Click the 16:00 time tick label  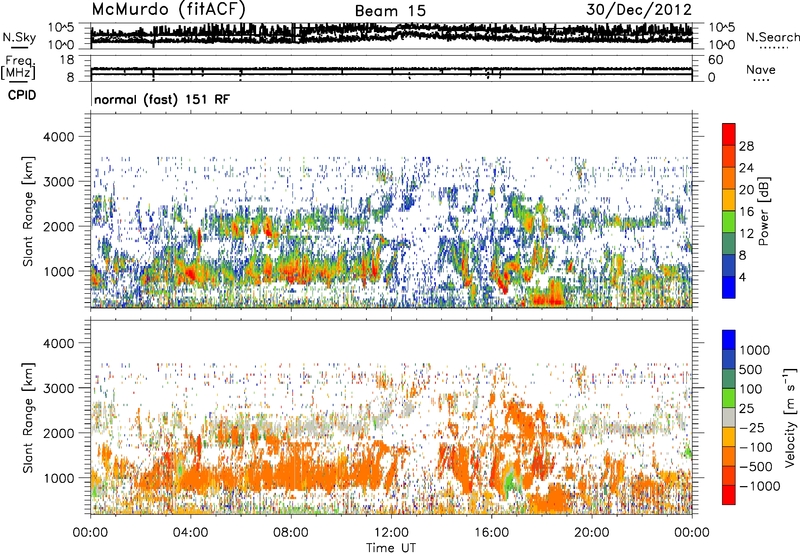click(x=491, y=533)
